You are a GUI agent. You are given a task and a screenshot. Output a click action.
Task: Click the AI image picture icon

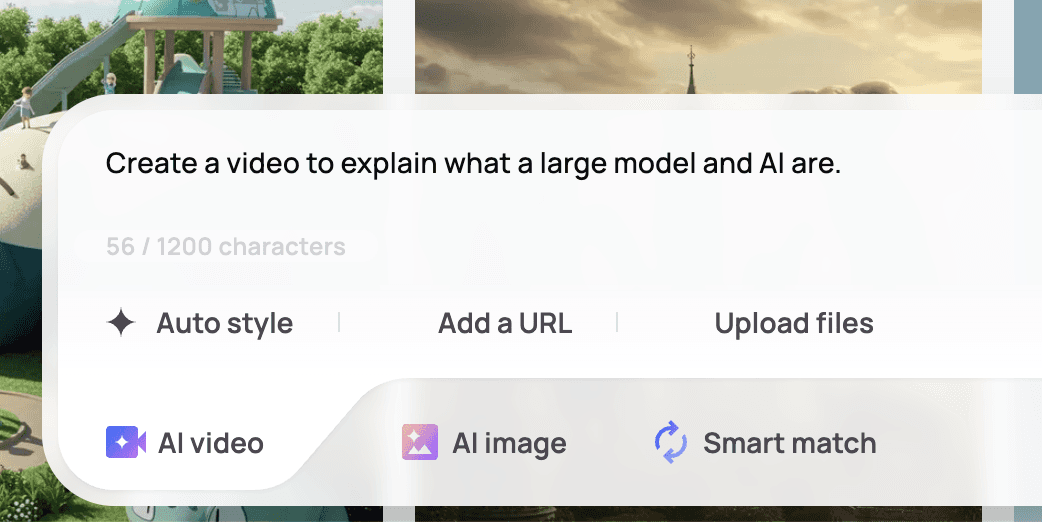point(420,442)
